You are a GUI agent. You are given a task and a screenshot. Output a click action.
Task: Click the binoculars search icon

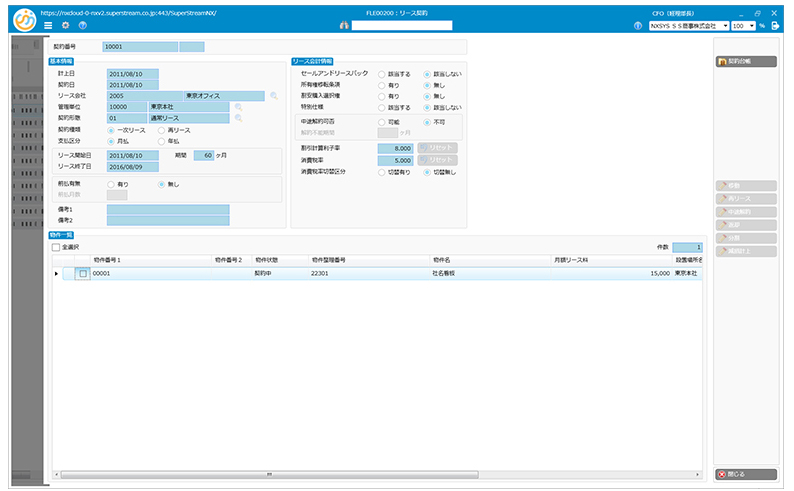point(344,25)
